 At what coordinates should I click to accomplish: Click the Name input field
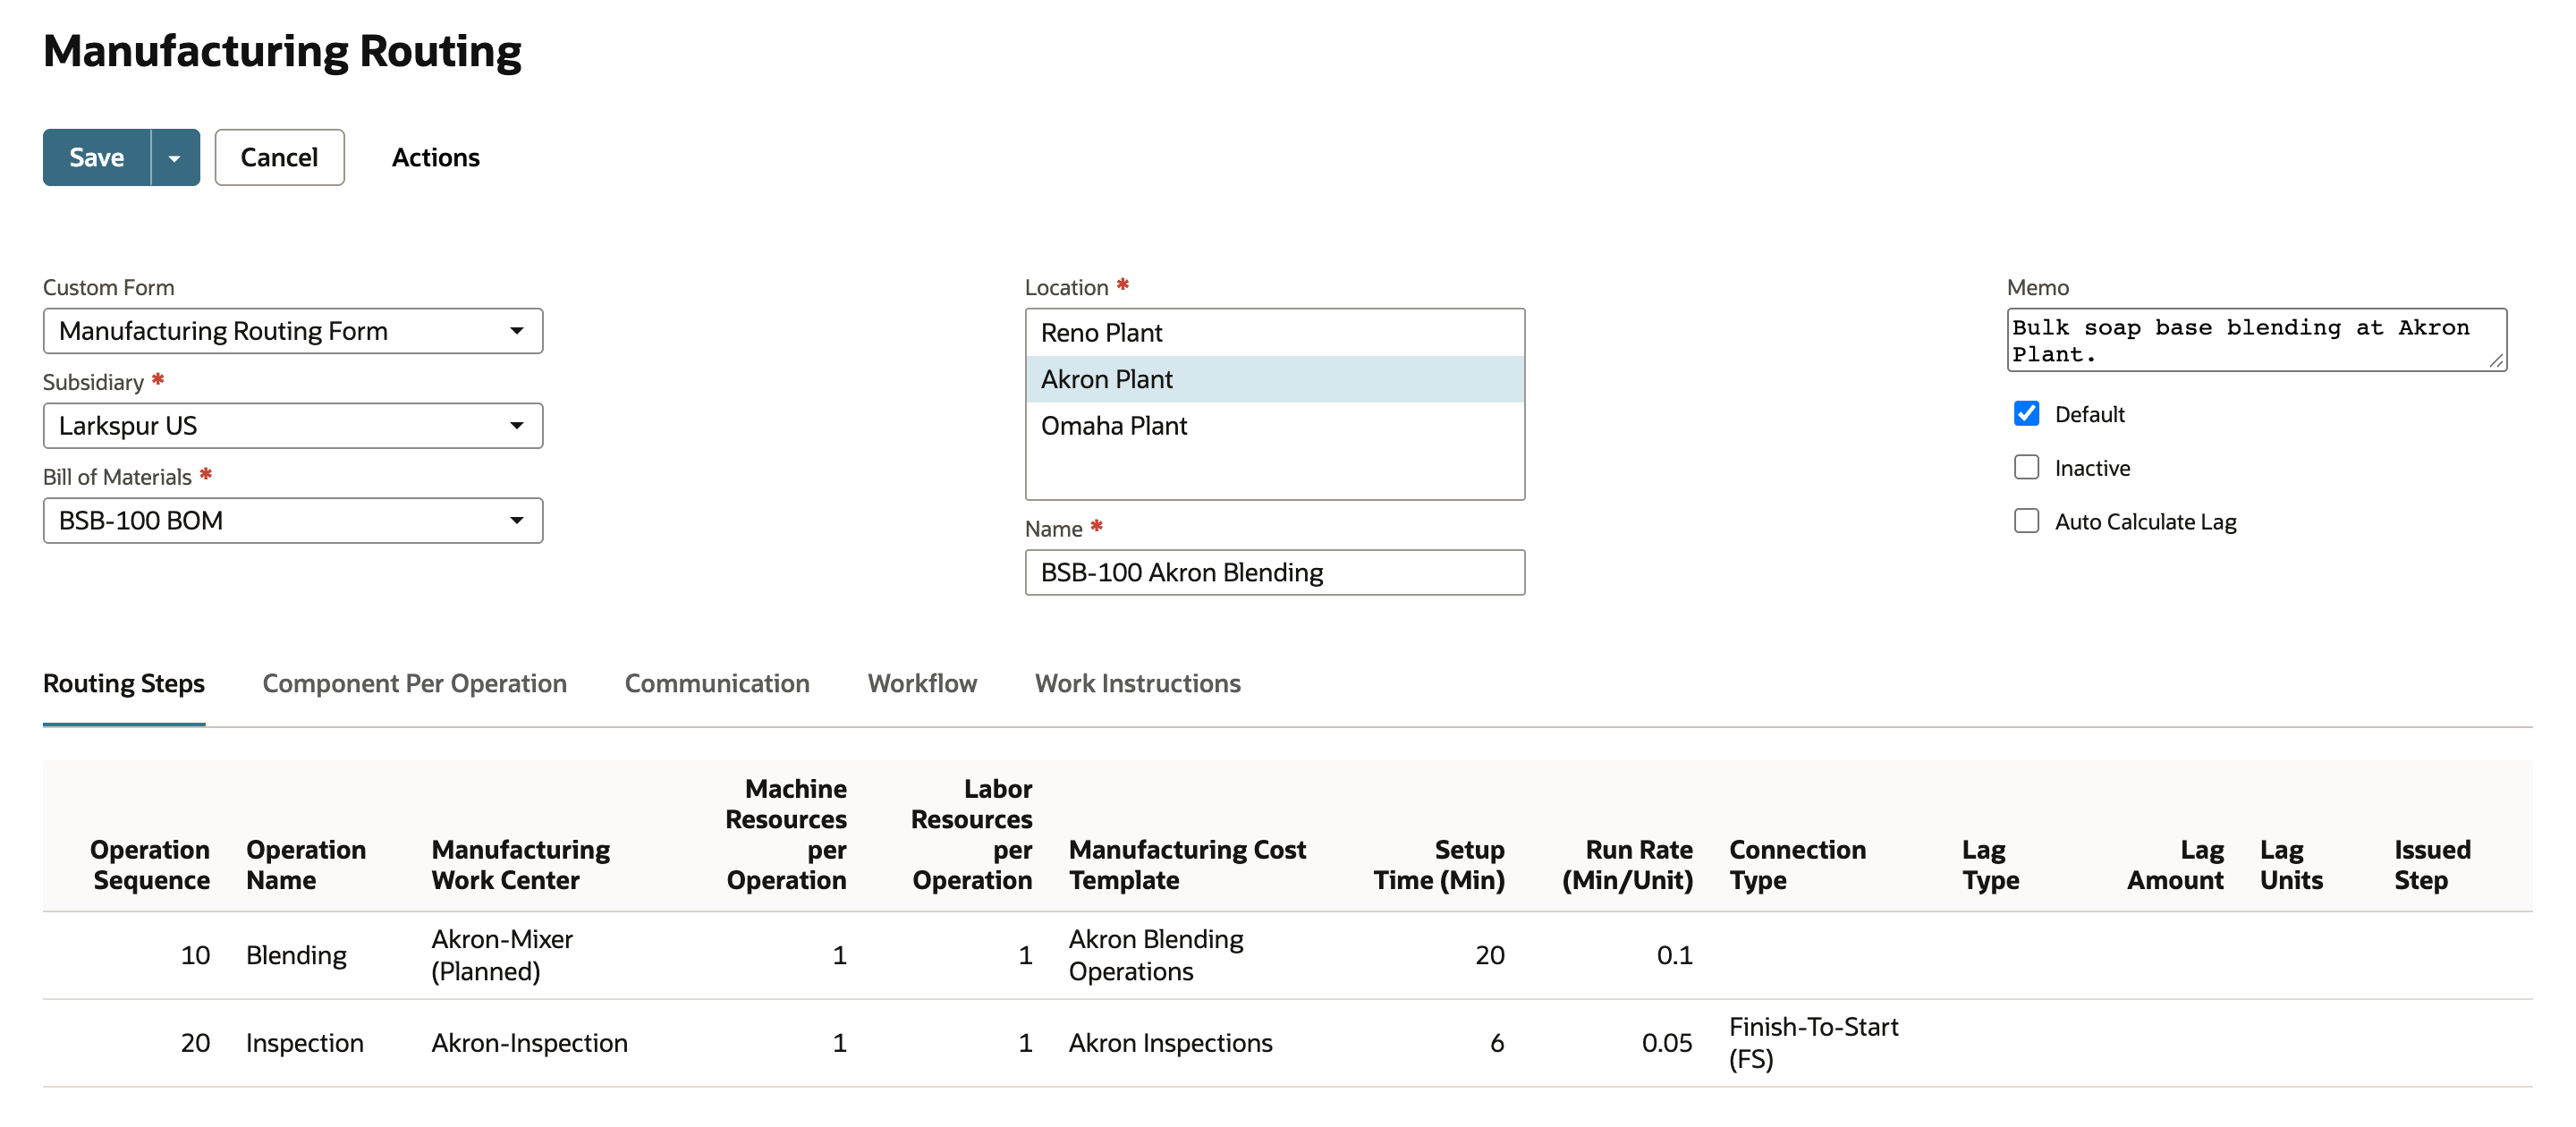(x=1274, y=573)
